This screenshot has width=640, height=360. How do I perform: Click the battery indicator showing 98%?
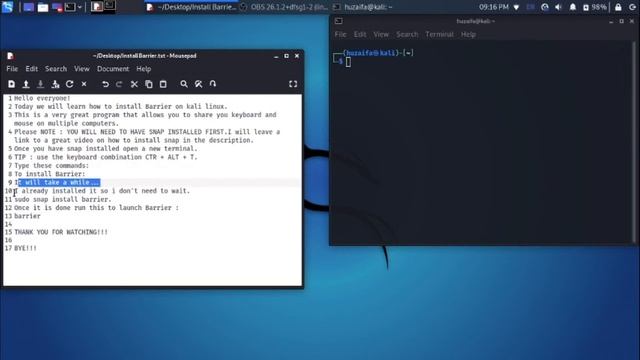(x=594, y=7)
